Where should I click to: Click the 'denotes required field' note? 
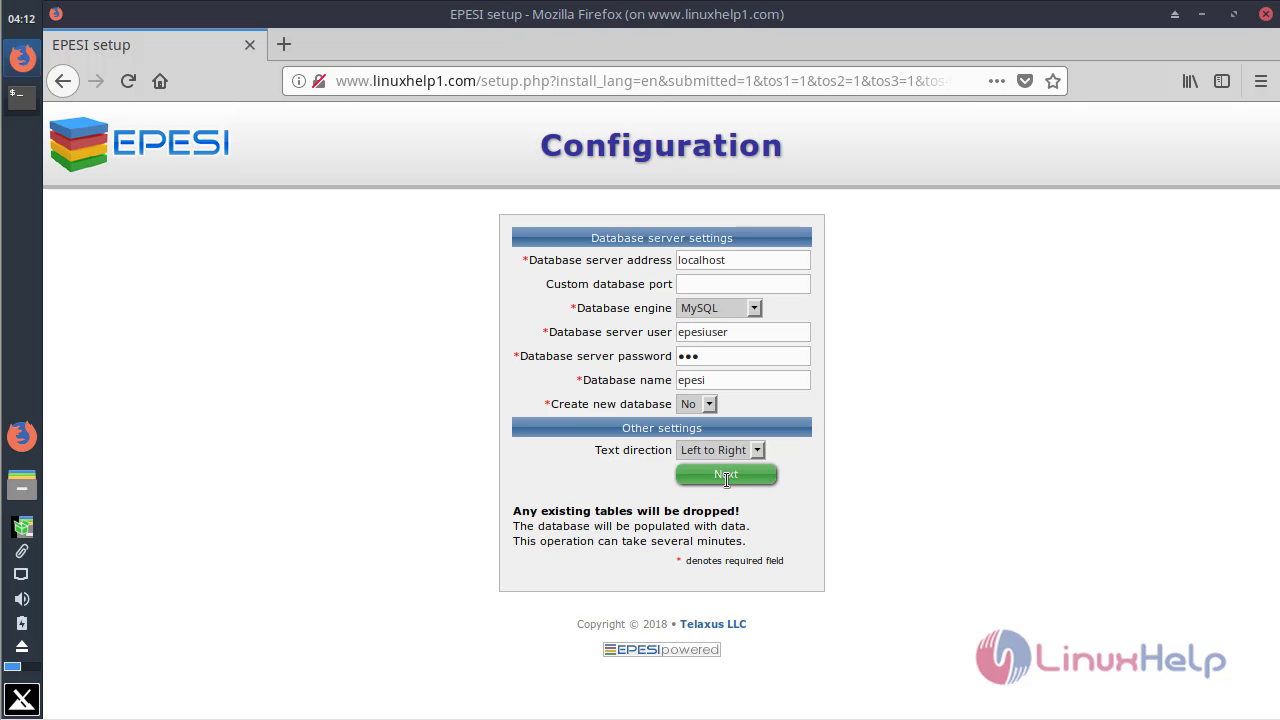click(735, 561)
